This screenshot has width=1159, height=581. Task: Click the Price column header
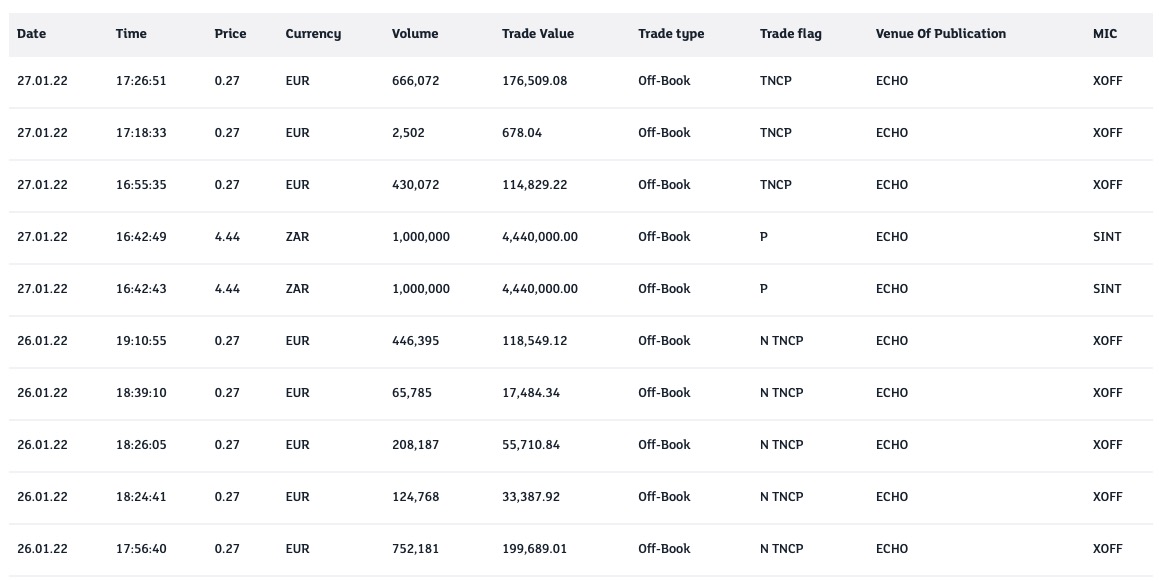click(x=230, y=34)
